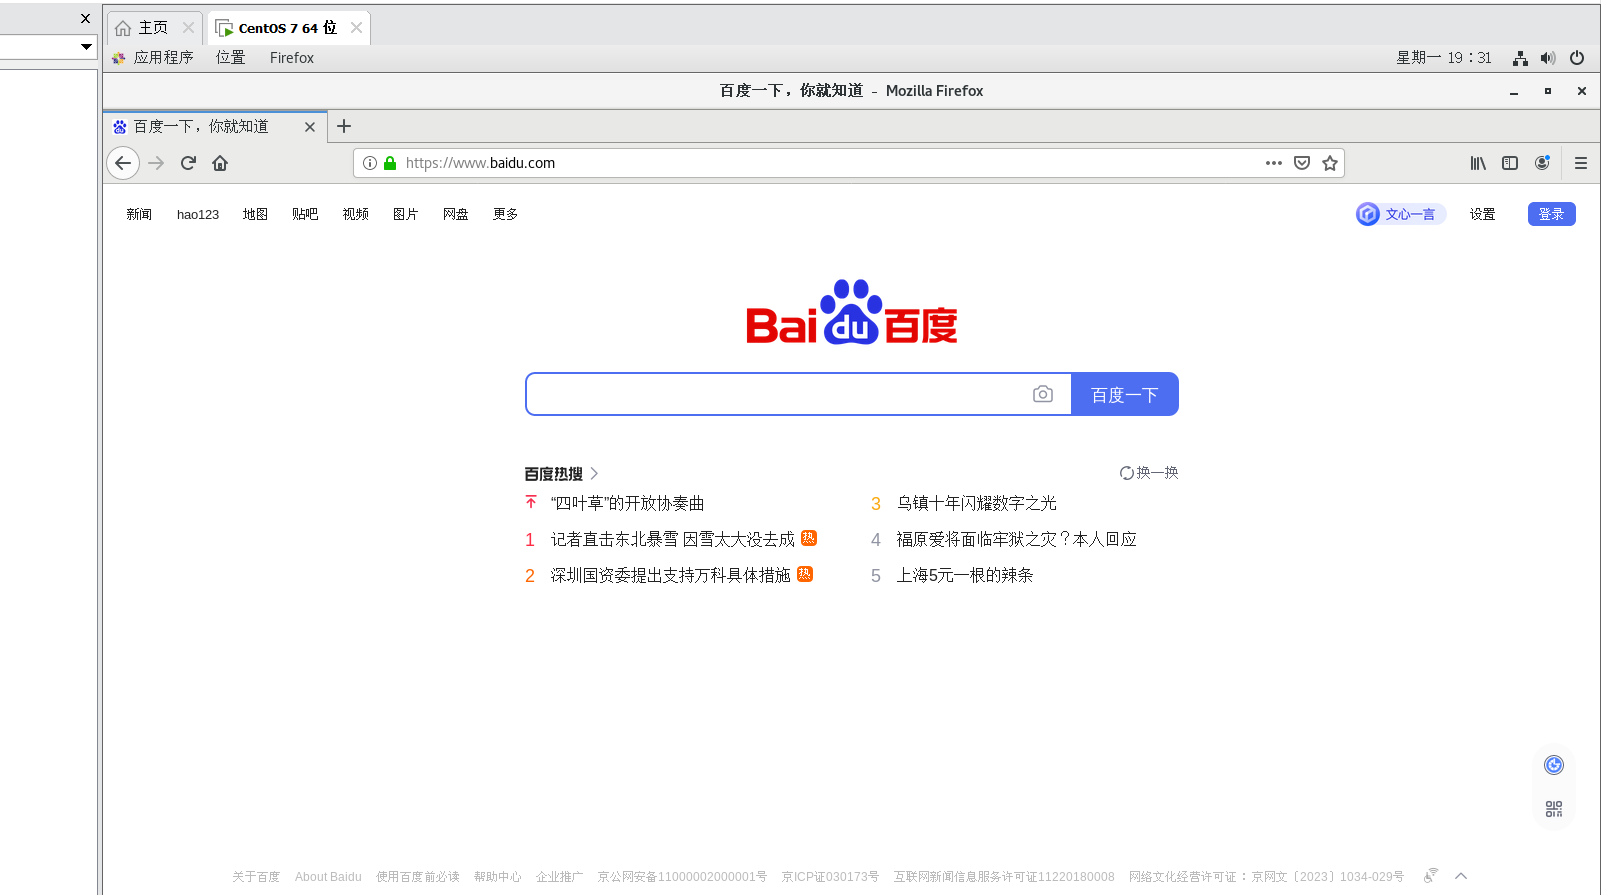Close the 主页 VM tab
1601x895 pixels.
tap(188, 28)
